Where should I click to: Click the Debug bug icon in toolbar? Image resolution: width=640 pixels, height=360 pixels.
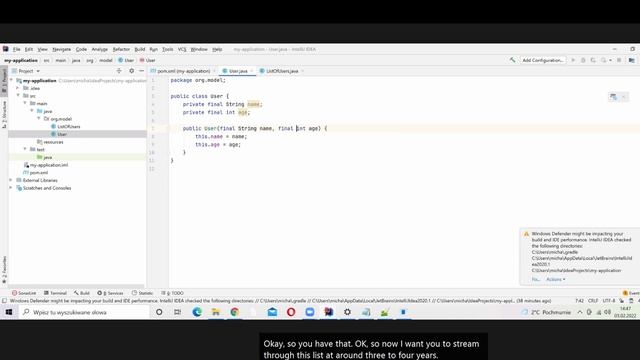click(x=583, y=60)
